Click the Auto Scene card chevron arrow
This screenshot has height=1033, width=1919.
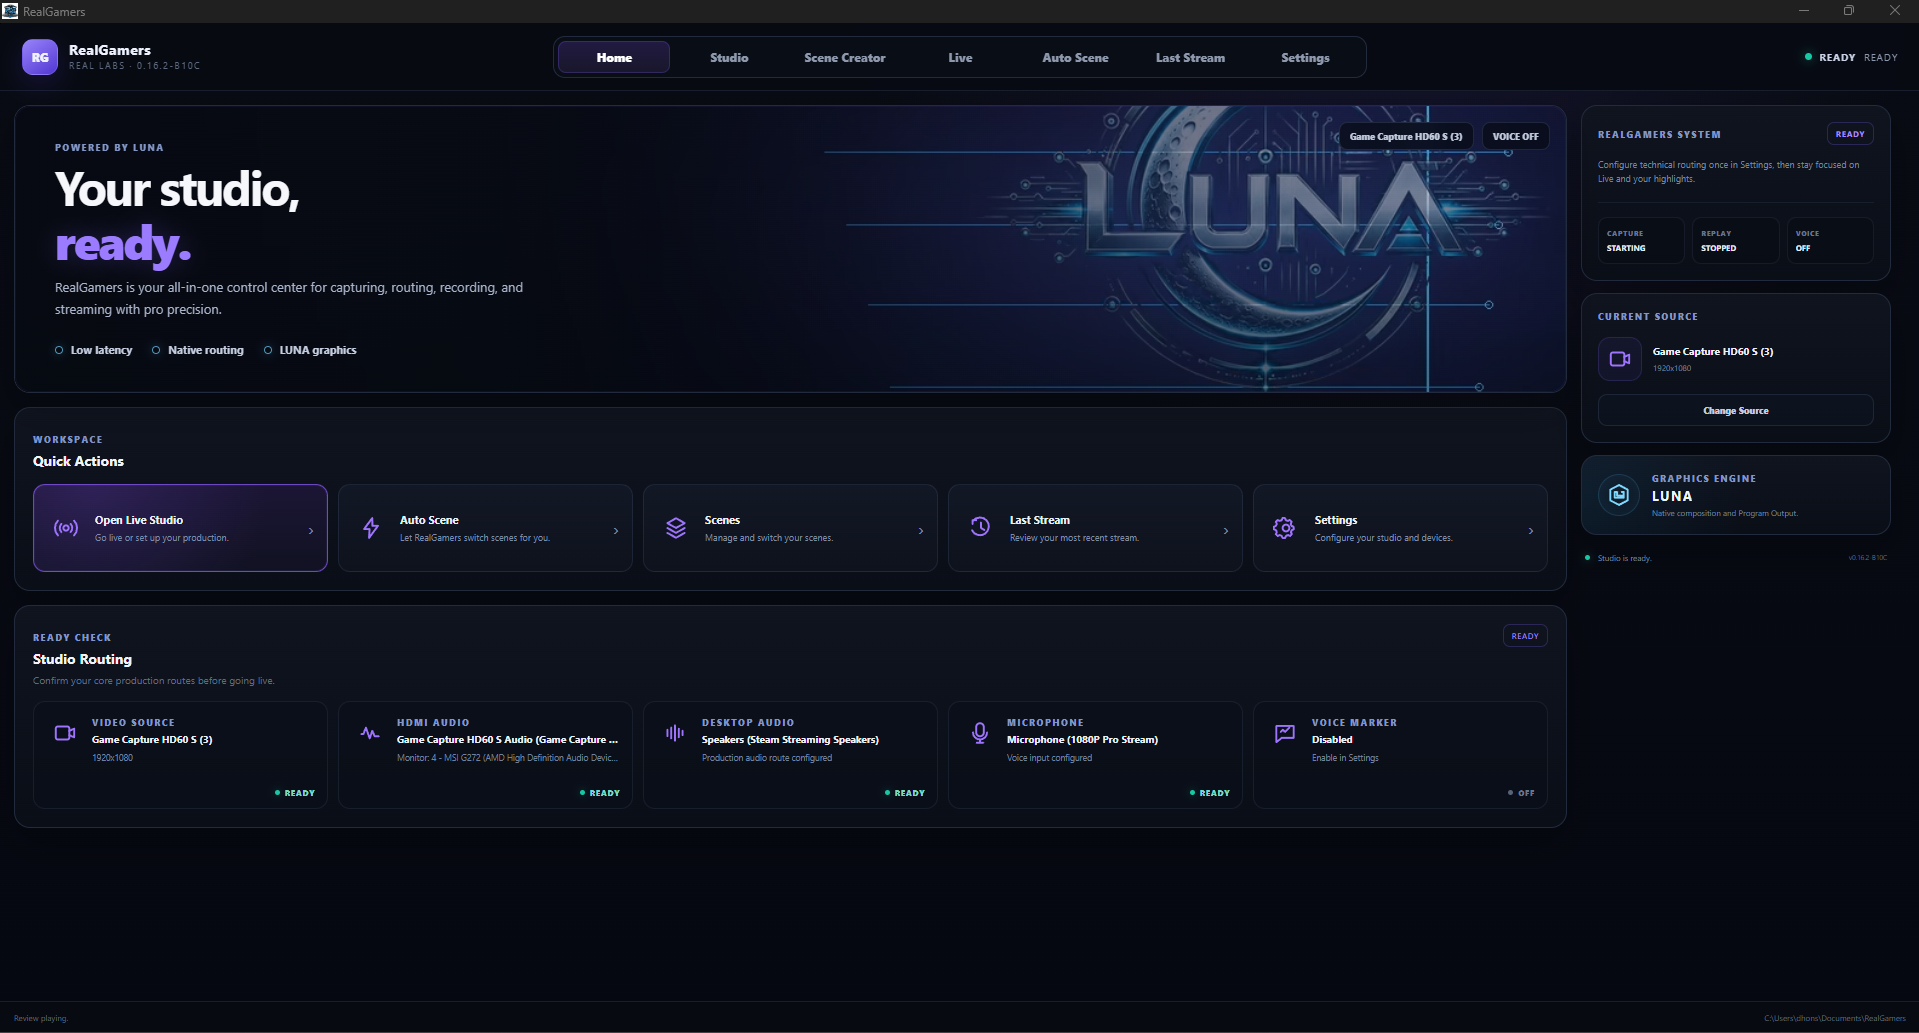tap(616, 531)
